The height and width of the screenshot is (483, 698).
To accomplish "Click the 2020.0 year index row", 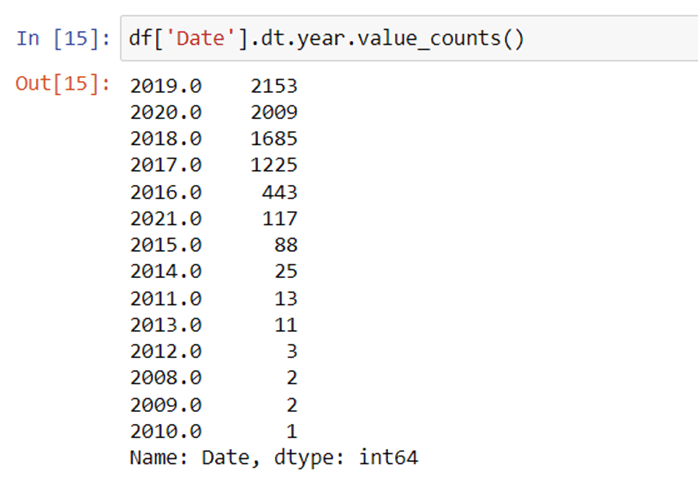I will (x=166, y=112).
